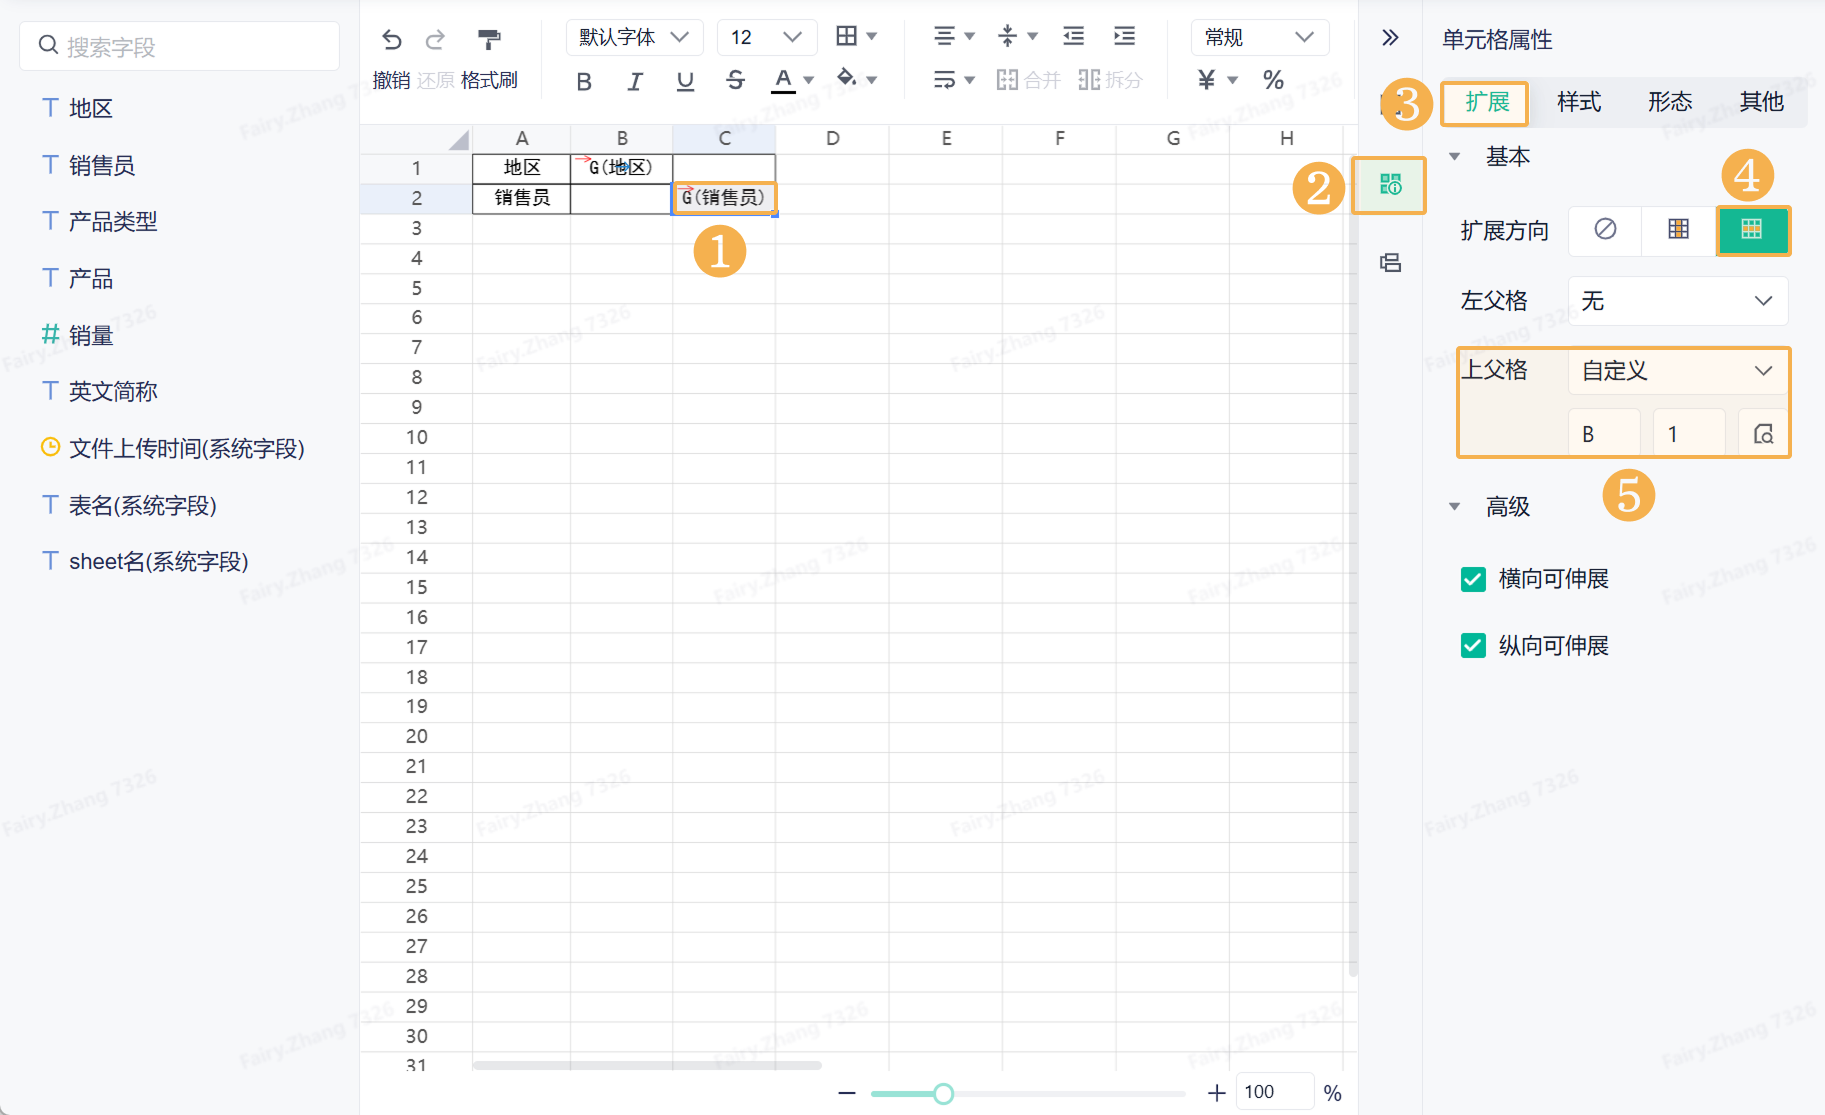Click the parent cell column field B
The height and width of the screenshot is (1115, 1825).
point(1604,434)
